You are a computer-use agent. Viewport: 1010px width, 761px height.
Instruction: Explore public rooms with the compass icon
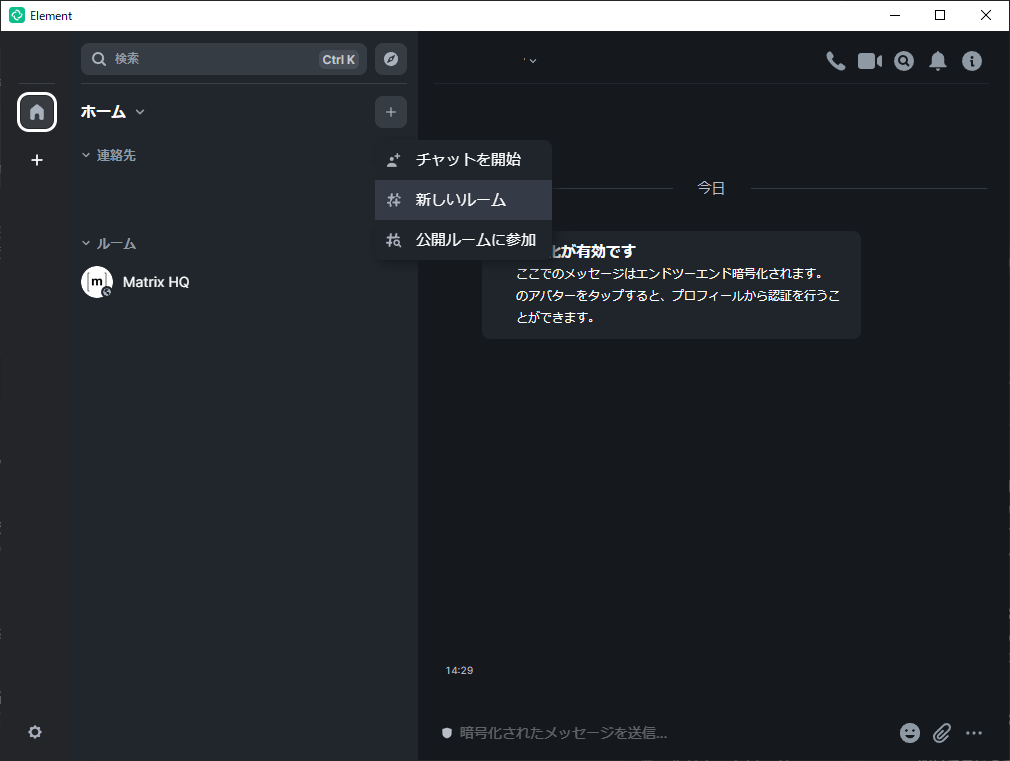pos(390,59)
